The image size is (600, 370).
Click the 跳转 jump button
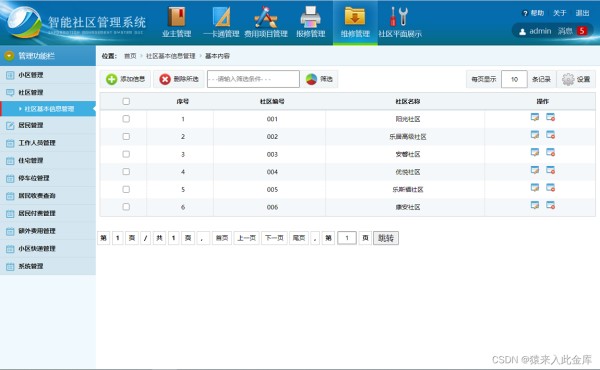coord(386,238)
